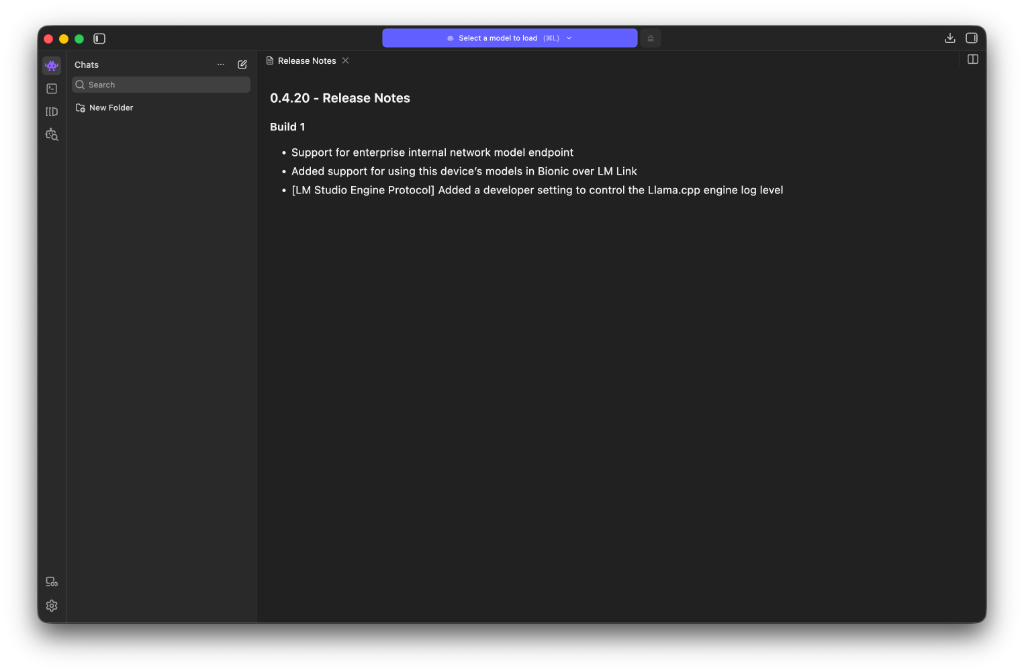Click the eject model icon
Screen dimensions: 1024x672
click(x=650, y=38)
